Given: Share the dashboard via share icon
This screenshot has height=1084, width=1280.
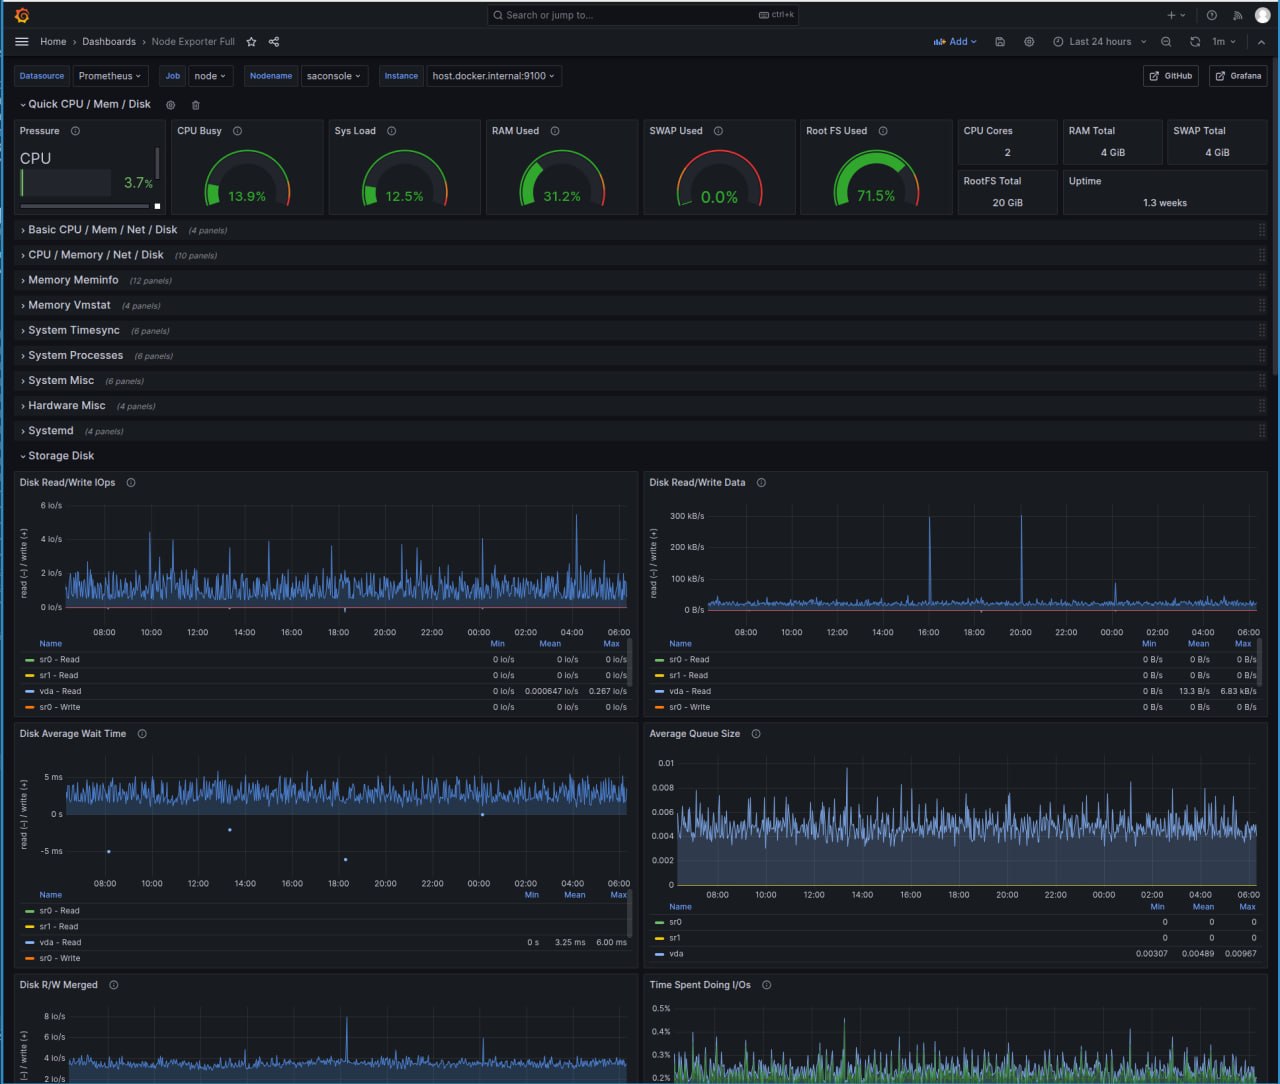Looking at the screenshot, I should coord(274,42).
